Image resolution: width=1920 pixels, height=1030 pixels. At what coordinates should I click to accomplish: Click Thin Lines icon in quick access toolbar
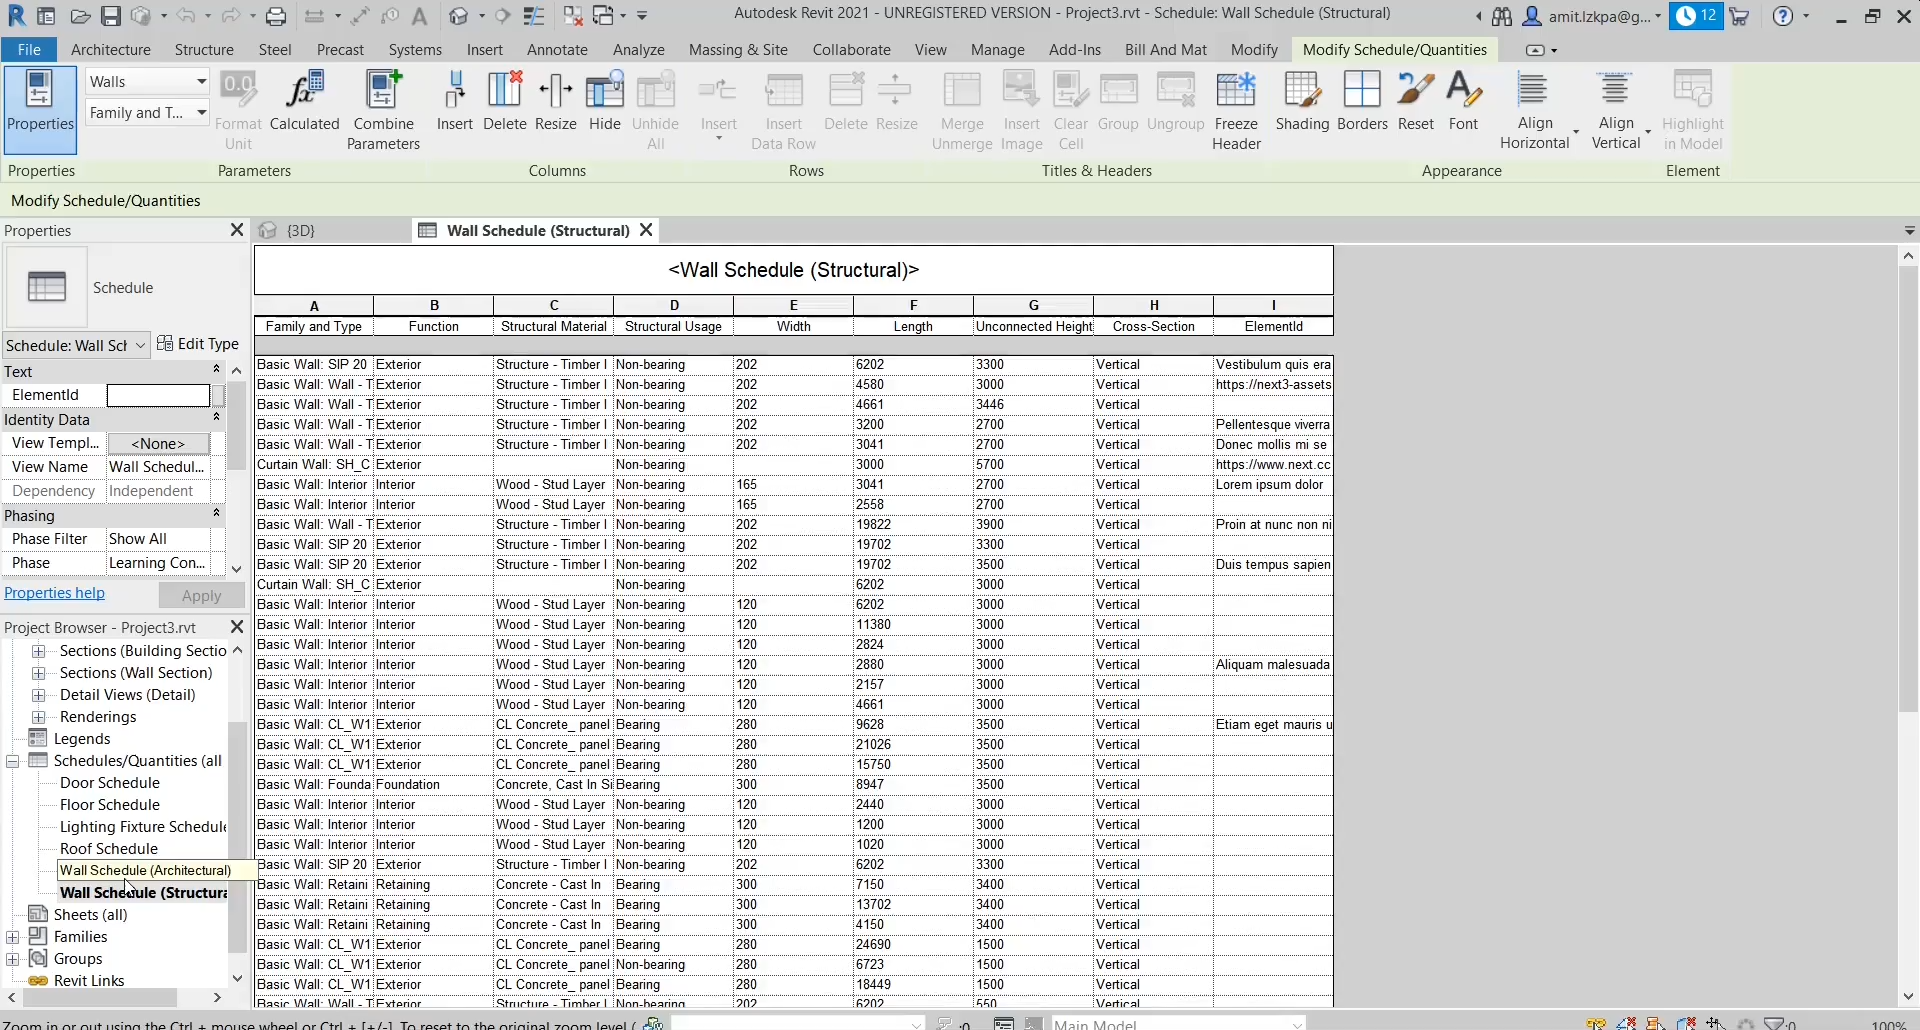click(x=534, y=16)
